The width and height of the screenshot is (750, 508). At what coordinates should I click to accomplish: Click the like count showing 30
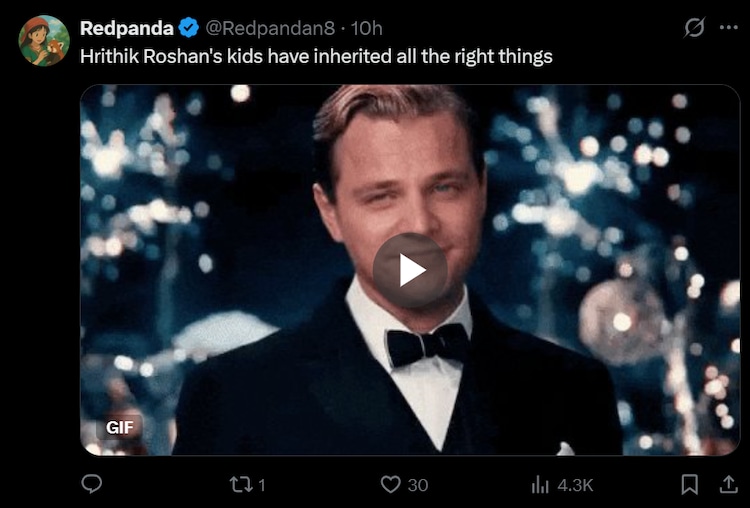pyautogui.click(x=418, y=484)
